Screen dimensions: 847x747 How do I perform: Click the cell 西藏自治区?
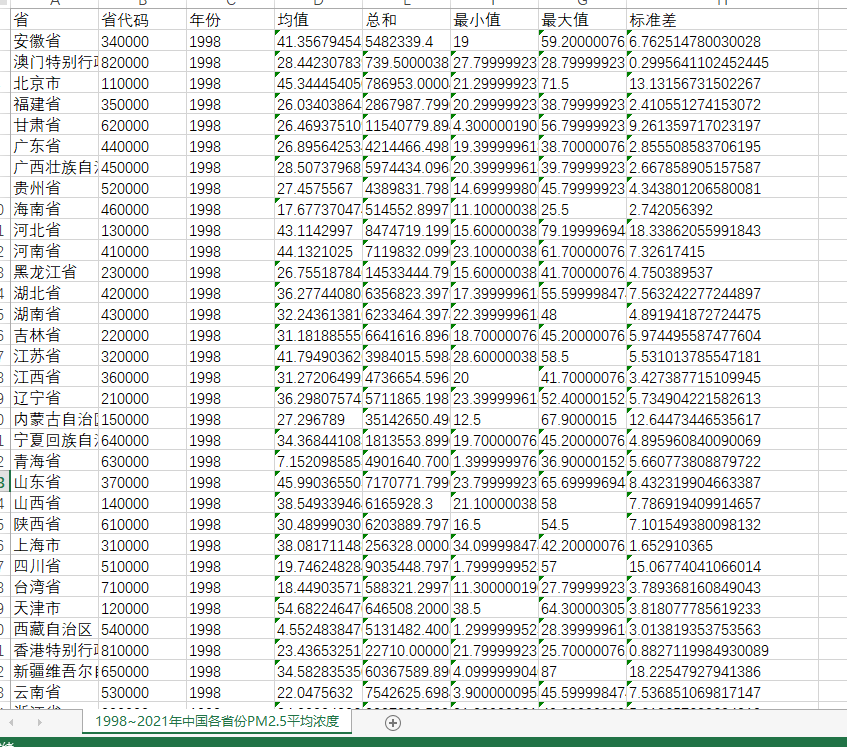pyautogui.click(x=55, y=630)
